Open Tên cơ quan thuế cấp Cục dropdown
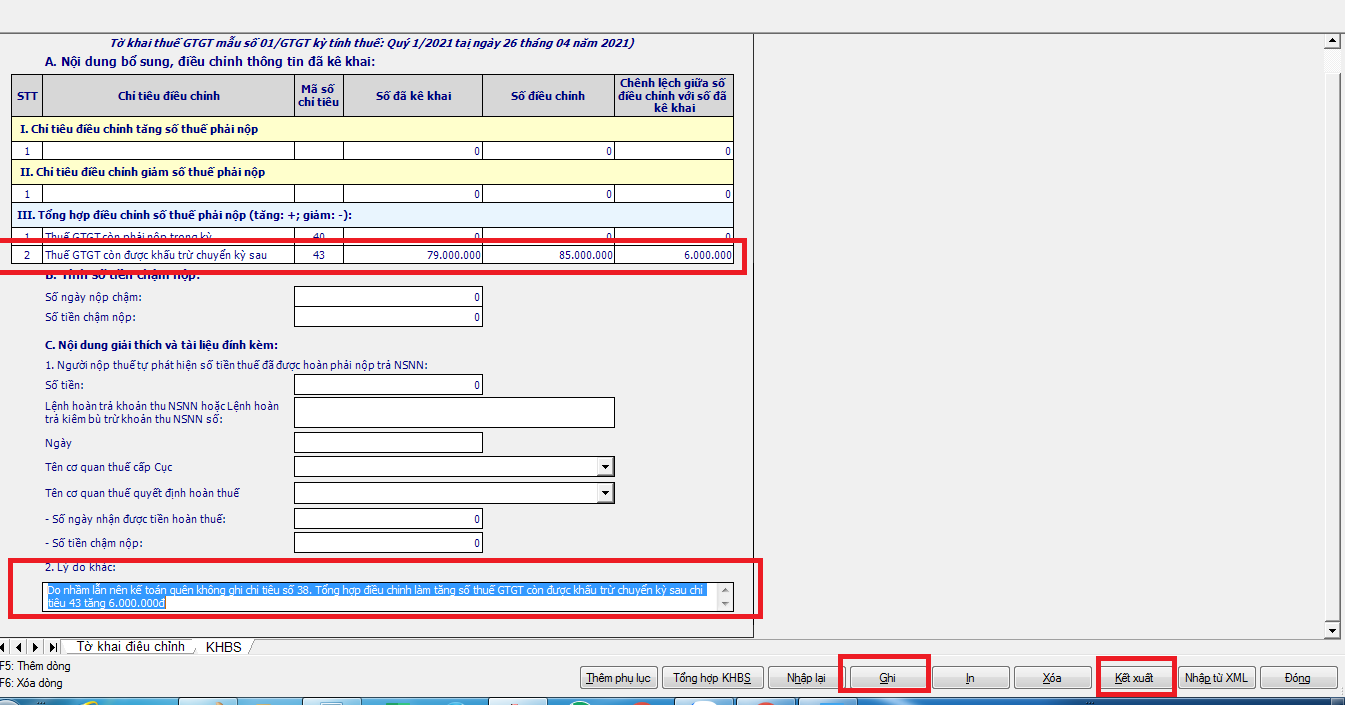The width and height of the screenshot is (1345, 705). tap(605, 467)
